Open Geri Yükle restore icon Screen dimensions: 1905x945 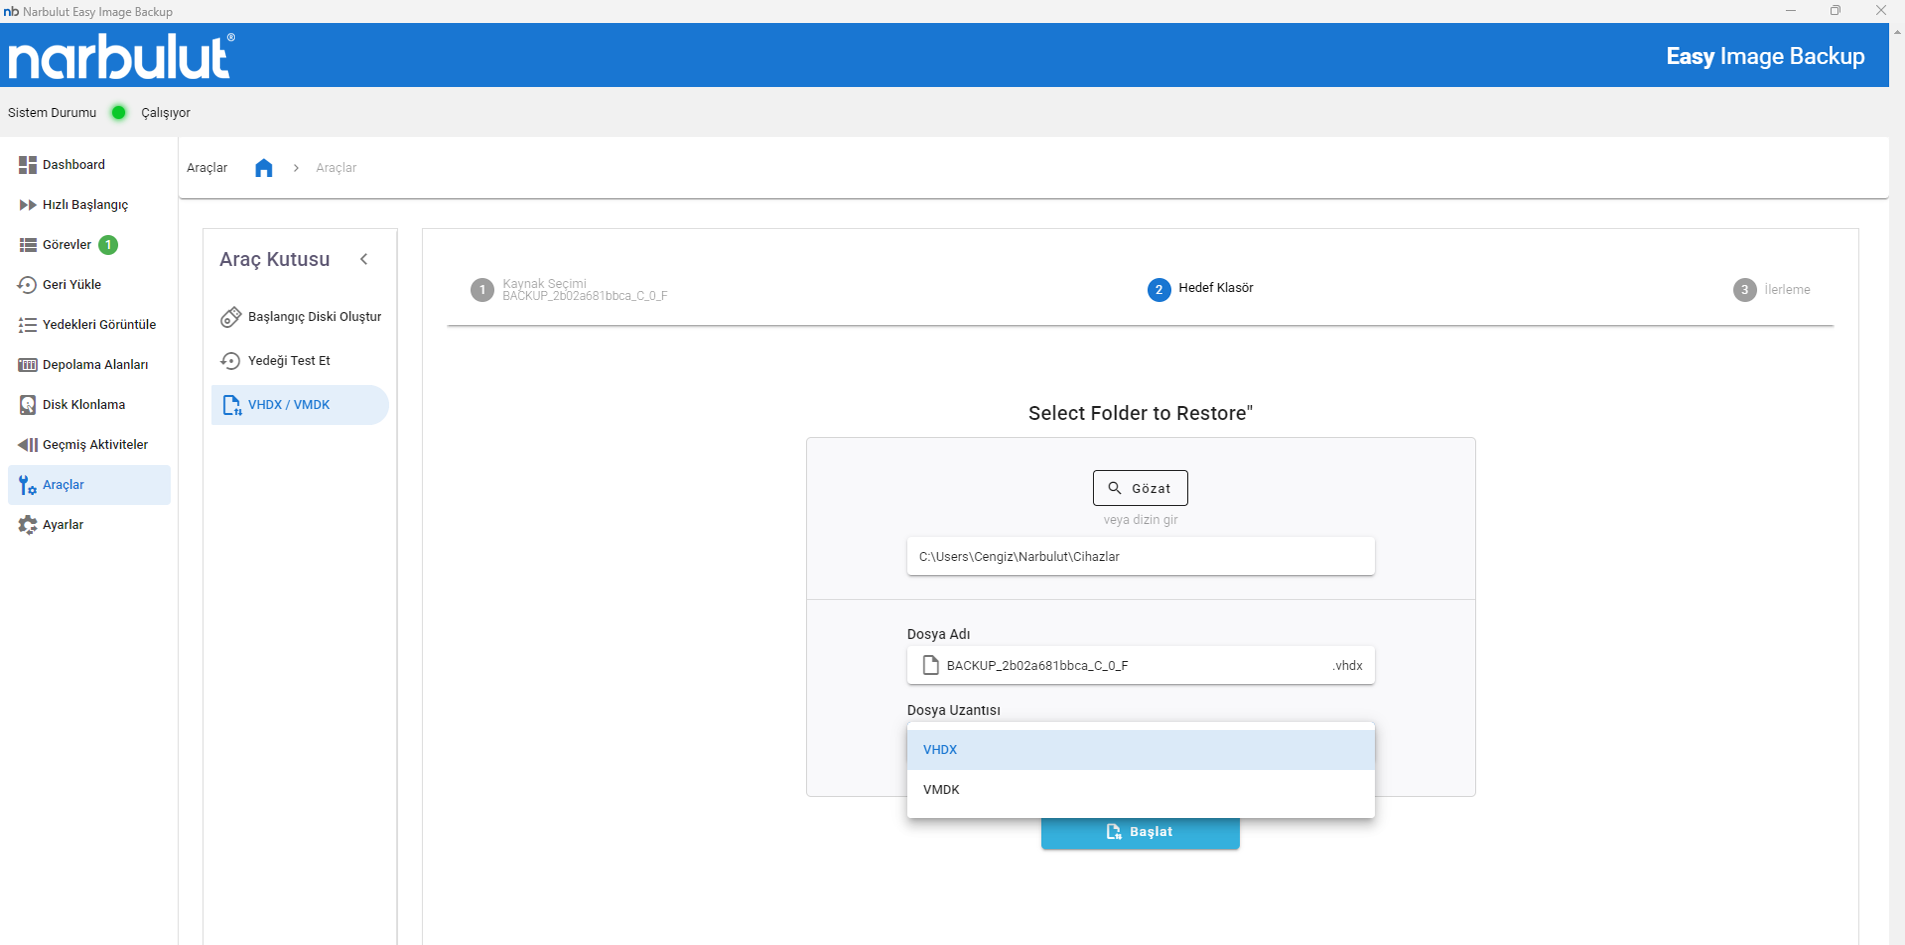(x=27, y=285)
